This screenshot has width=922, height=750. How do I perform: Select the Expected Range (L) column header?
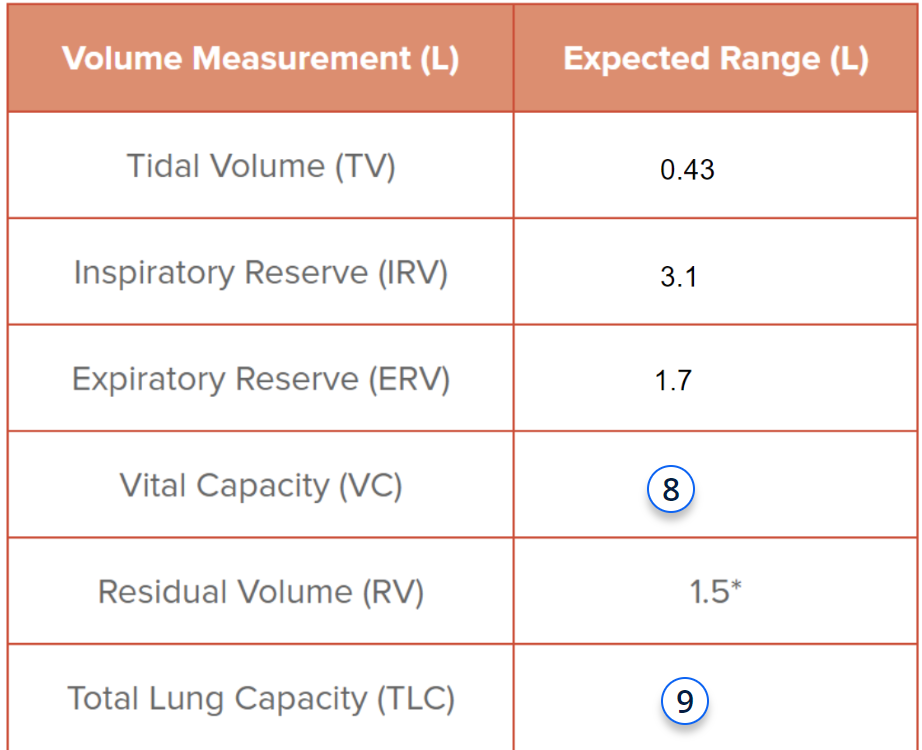click(x=716, y=58)
